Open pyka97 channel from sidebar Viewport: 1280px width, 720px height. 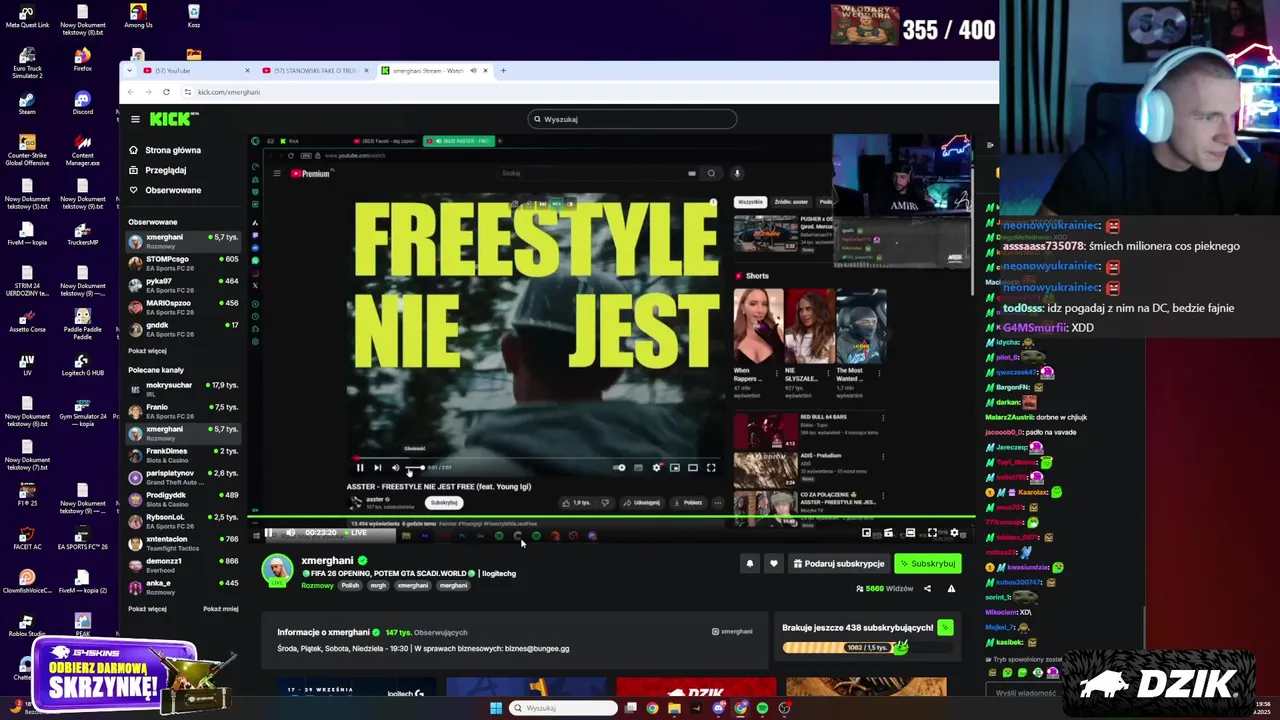[183, 285]
